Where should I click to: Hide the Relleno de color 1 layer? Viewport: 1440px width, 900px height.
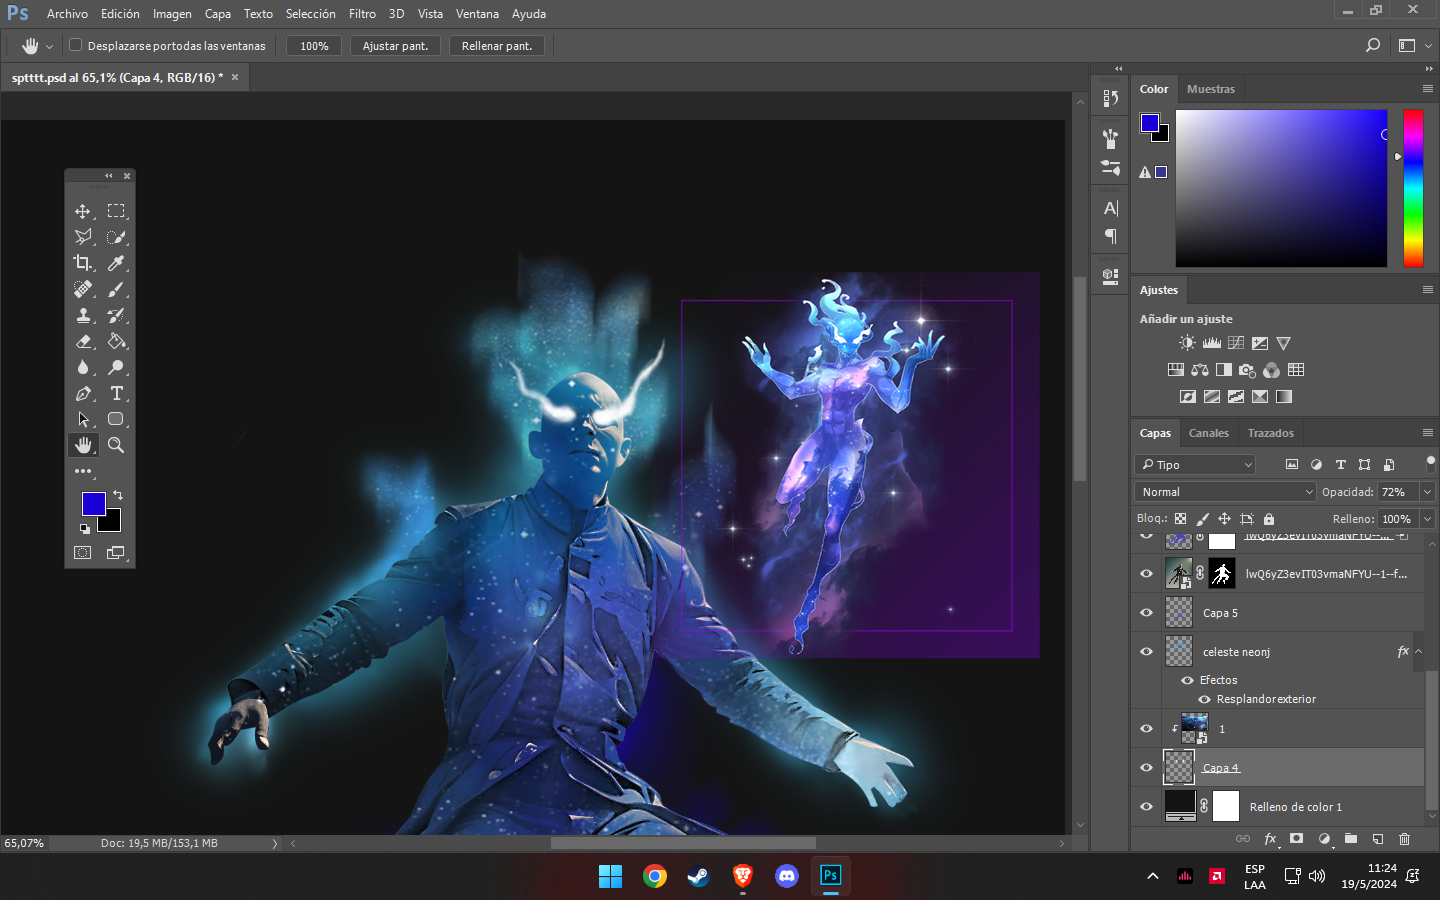click(1147, 806)
